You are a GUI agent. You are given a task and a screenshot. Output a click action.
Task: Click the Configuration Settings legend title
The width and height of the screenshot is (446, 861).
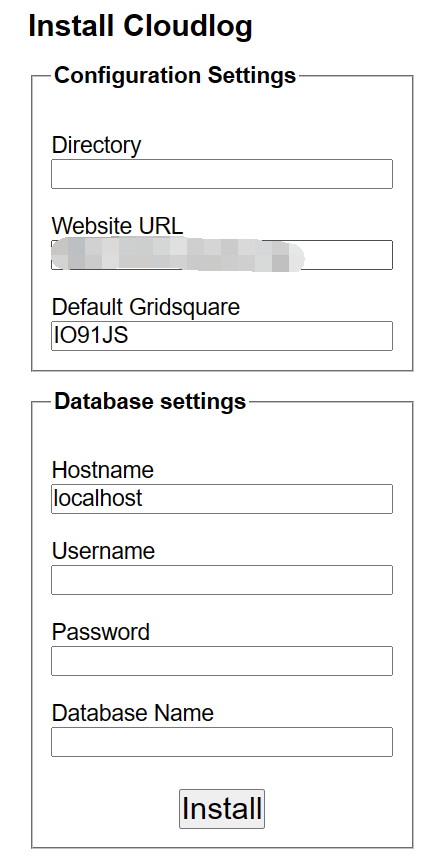[x=175, y=75]
